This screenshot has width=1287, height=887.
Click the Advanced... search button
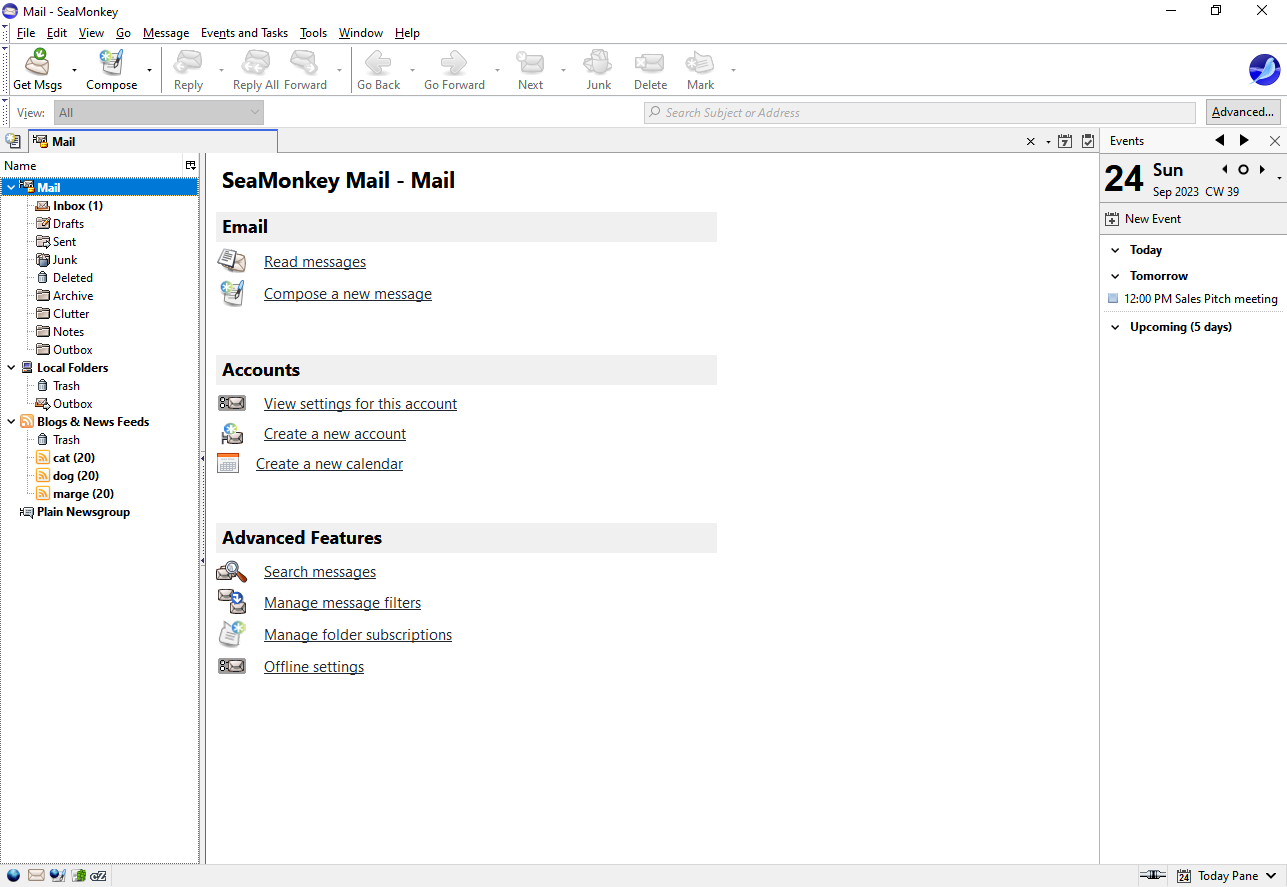[1243, 112]
